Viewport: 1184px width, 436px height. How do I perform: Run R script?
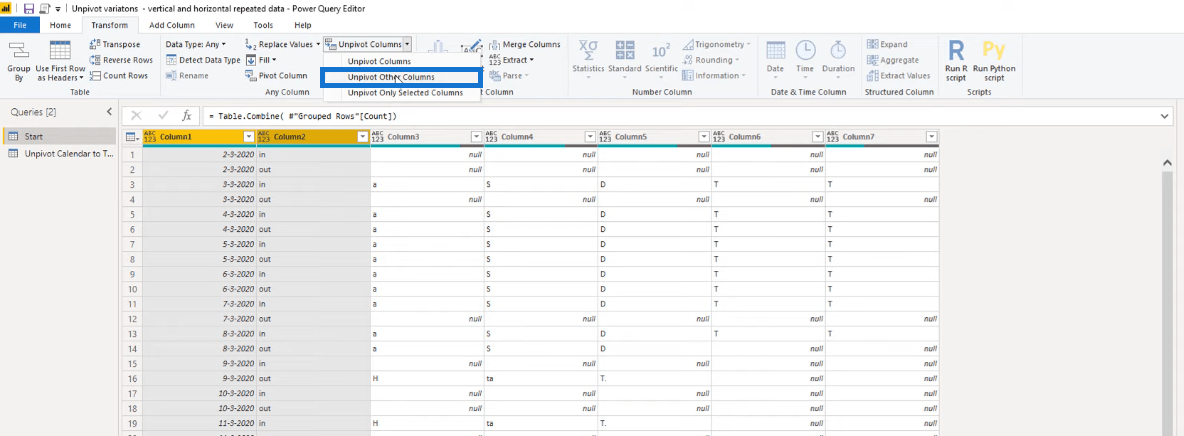tap(956, 61)
